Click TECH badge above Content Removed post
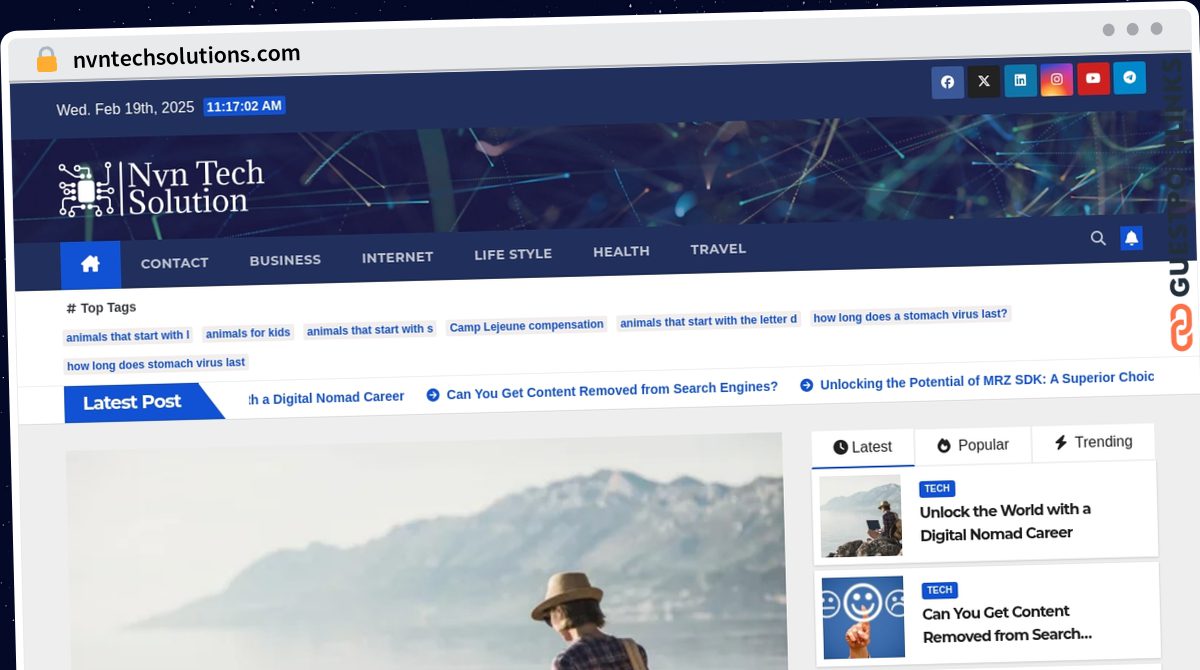The image size is (1200, 670). (939, 590)
